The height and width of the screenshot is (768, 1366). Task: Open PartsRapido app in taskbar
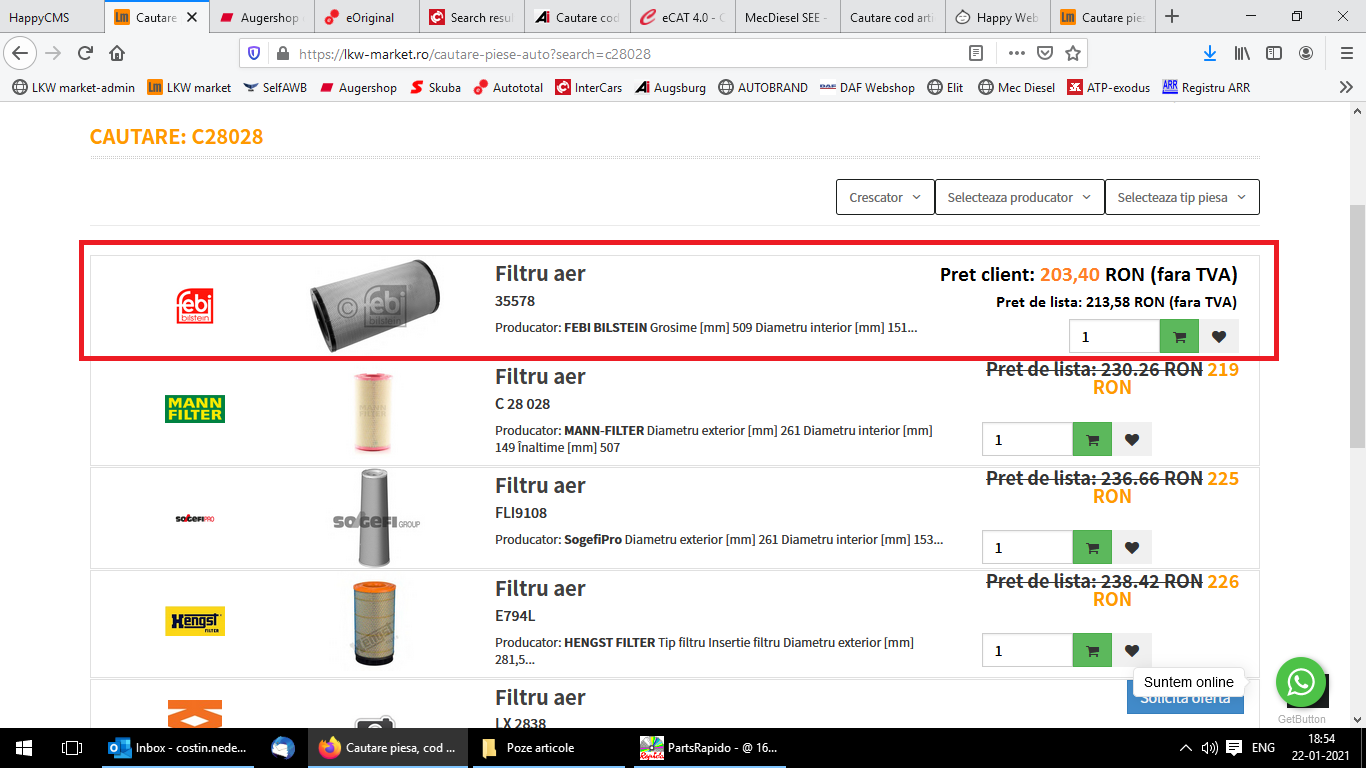pyautogui.click(x=712, y=747)
